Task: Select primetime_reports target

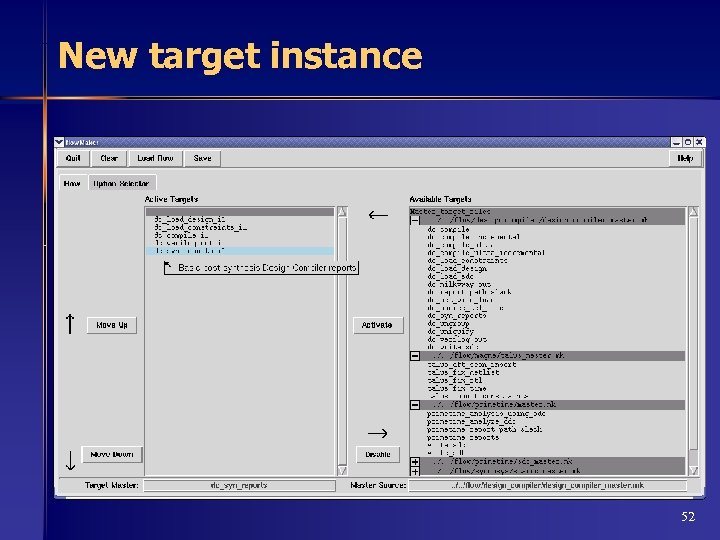Action: tap(463, 438)
